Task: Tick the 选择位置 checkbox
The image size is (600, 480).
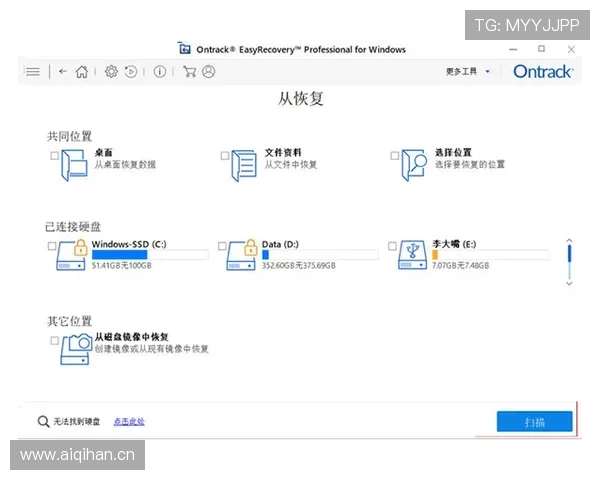Action: [395, 155]
